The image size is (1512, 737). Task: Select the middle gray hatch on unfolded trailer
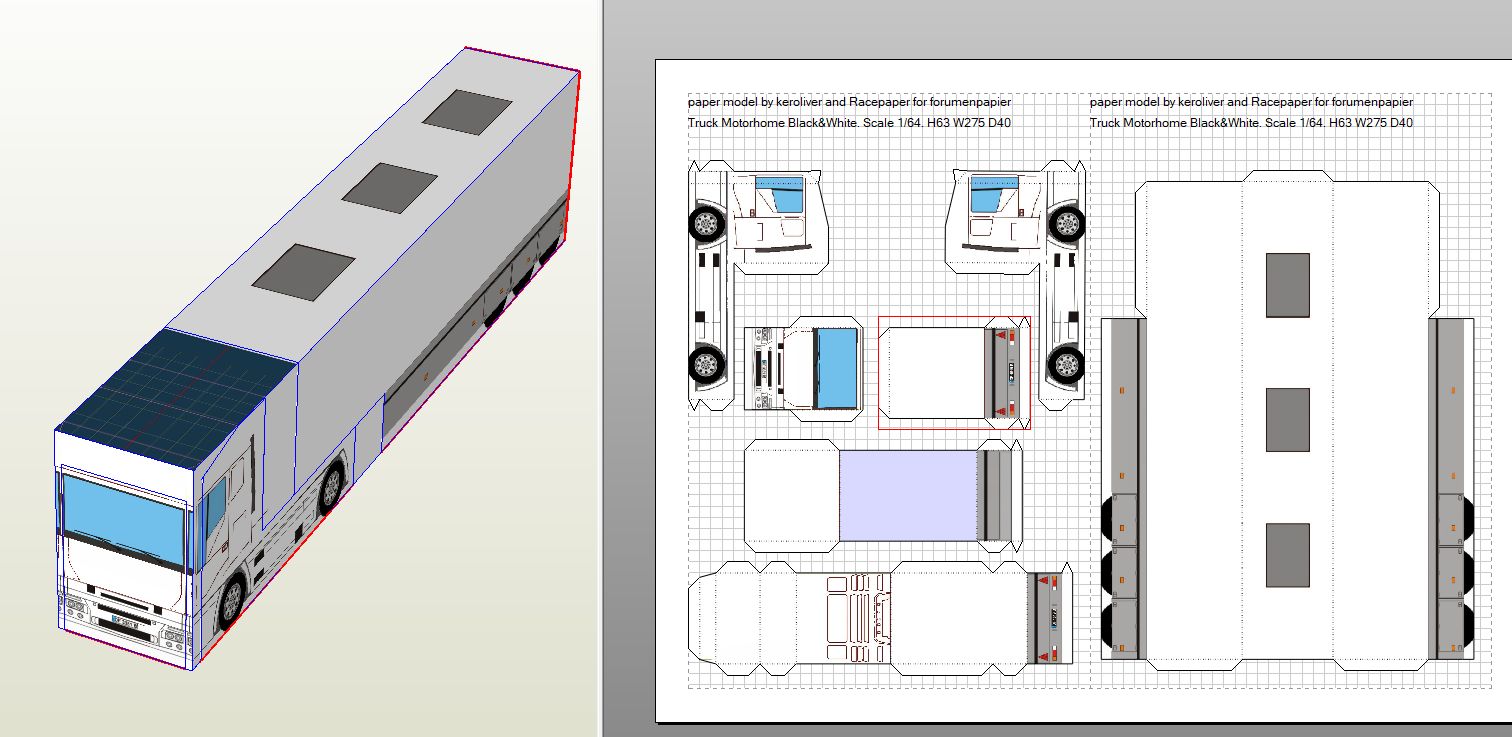click(1287, 420)
